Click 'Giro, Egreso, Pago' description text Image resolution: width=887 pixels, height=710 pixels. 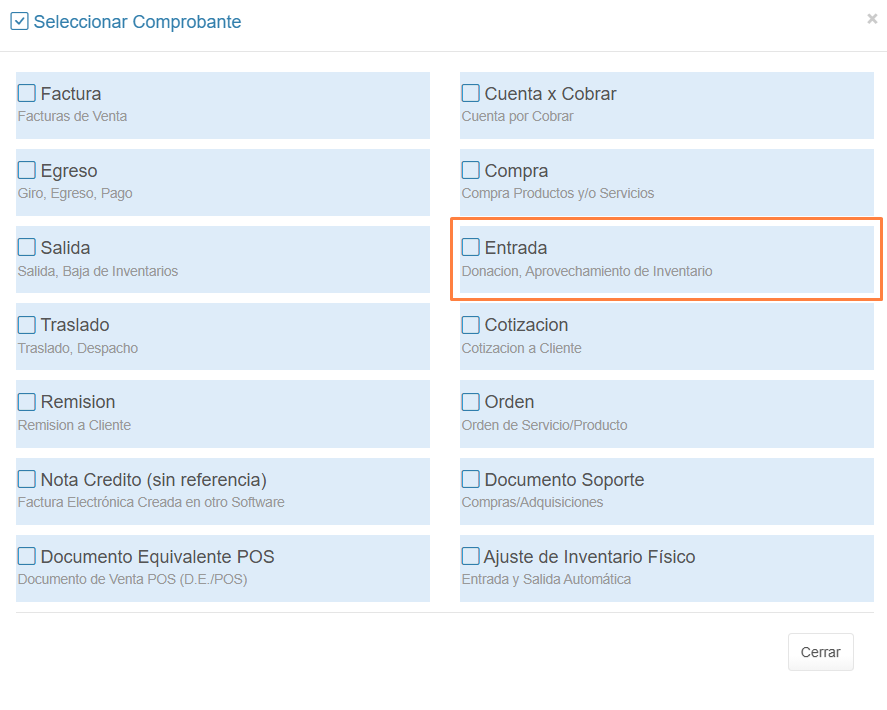click(75, 193)
